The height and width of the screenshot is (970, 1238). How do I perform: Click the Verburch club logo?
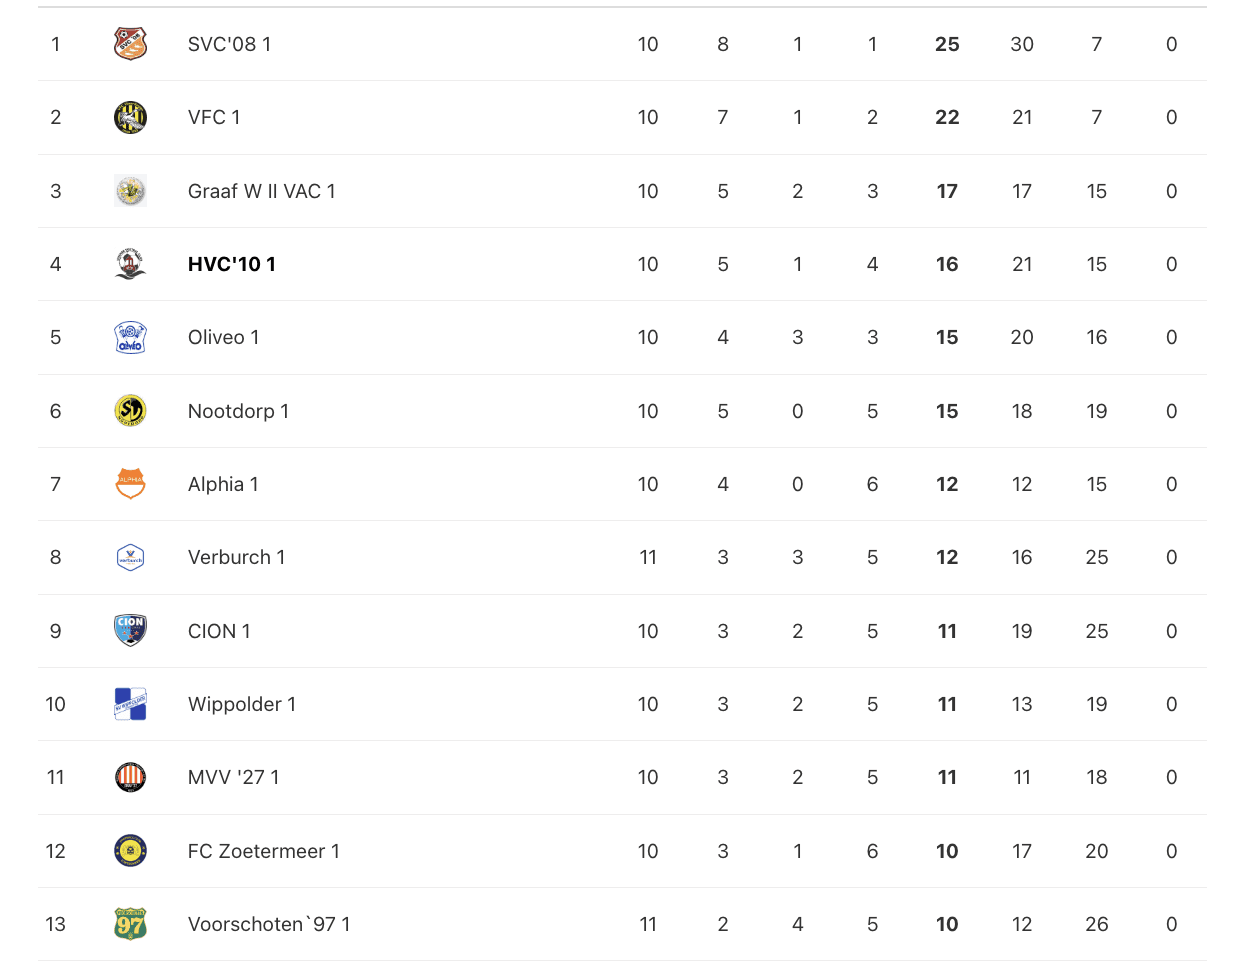pyautogui.click(x=130, y=557)
